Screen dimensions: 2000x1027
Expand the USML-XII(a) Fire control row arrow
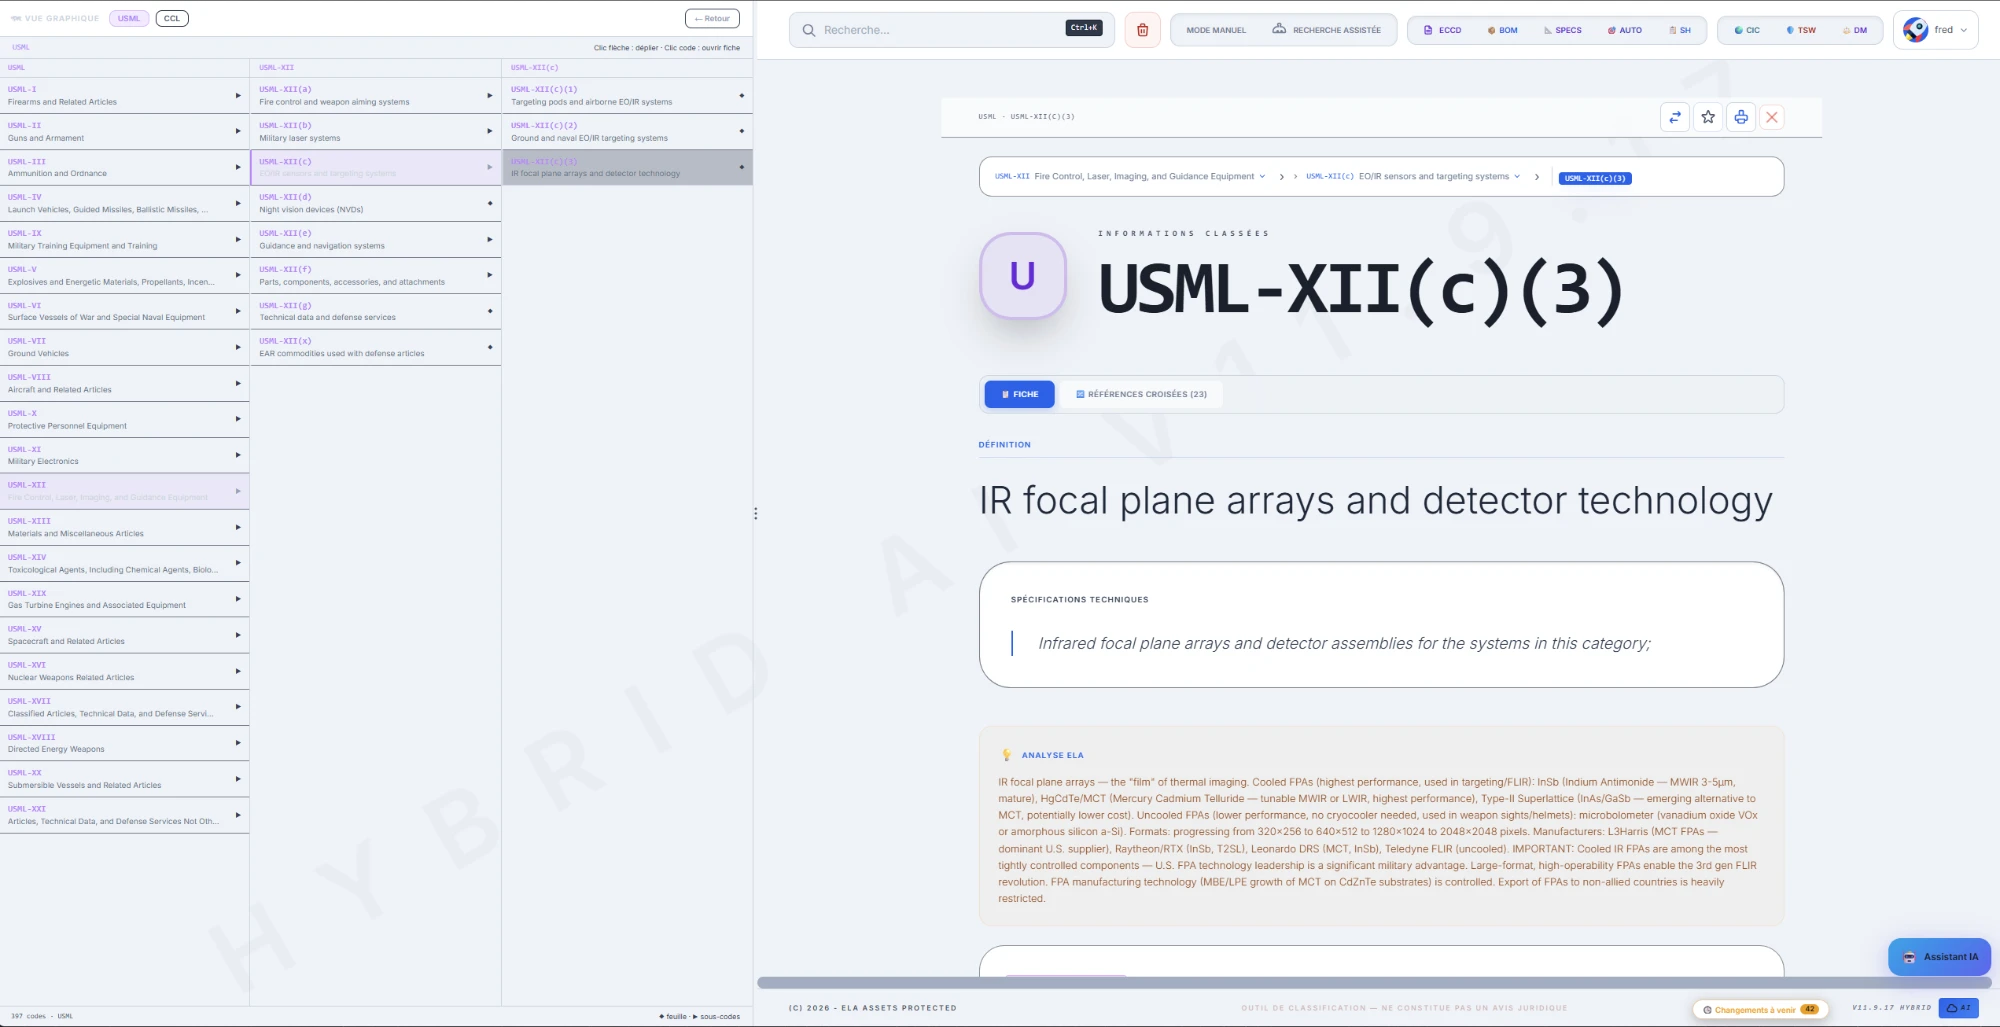(x=490, y=96)
